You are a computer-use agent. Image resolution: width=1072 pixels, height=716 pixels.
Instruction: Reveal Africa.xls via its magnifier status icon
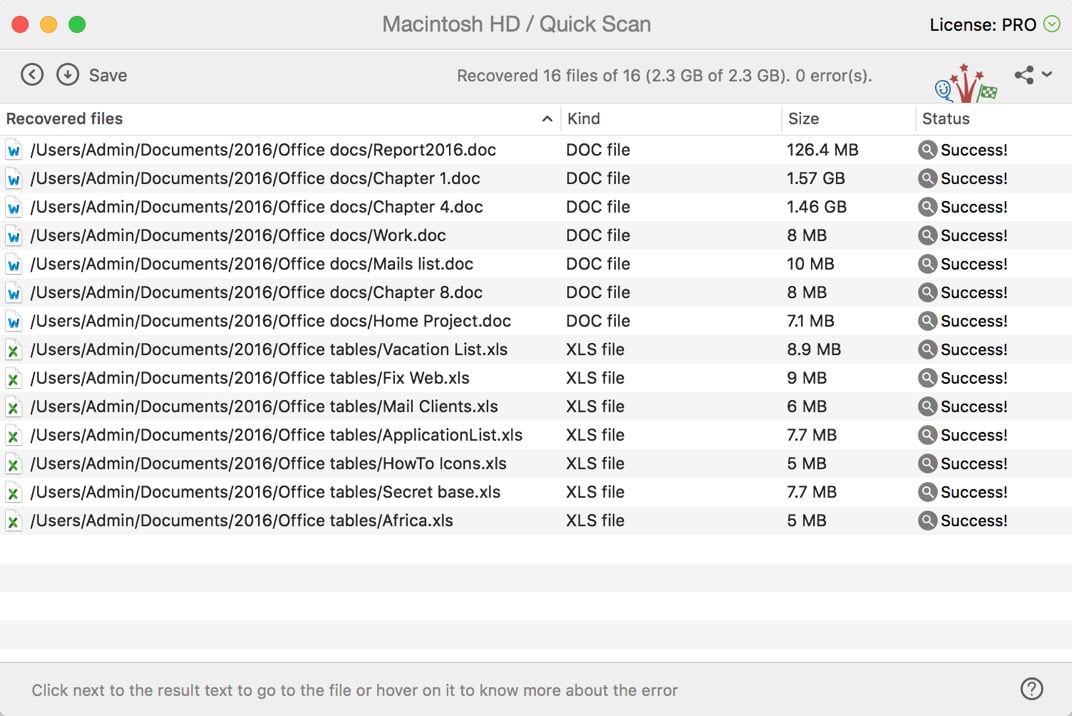click(927, 520)
